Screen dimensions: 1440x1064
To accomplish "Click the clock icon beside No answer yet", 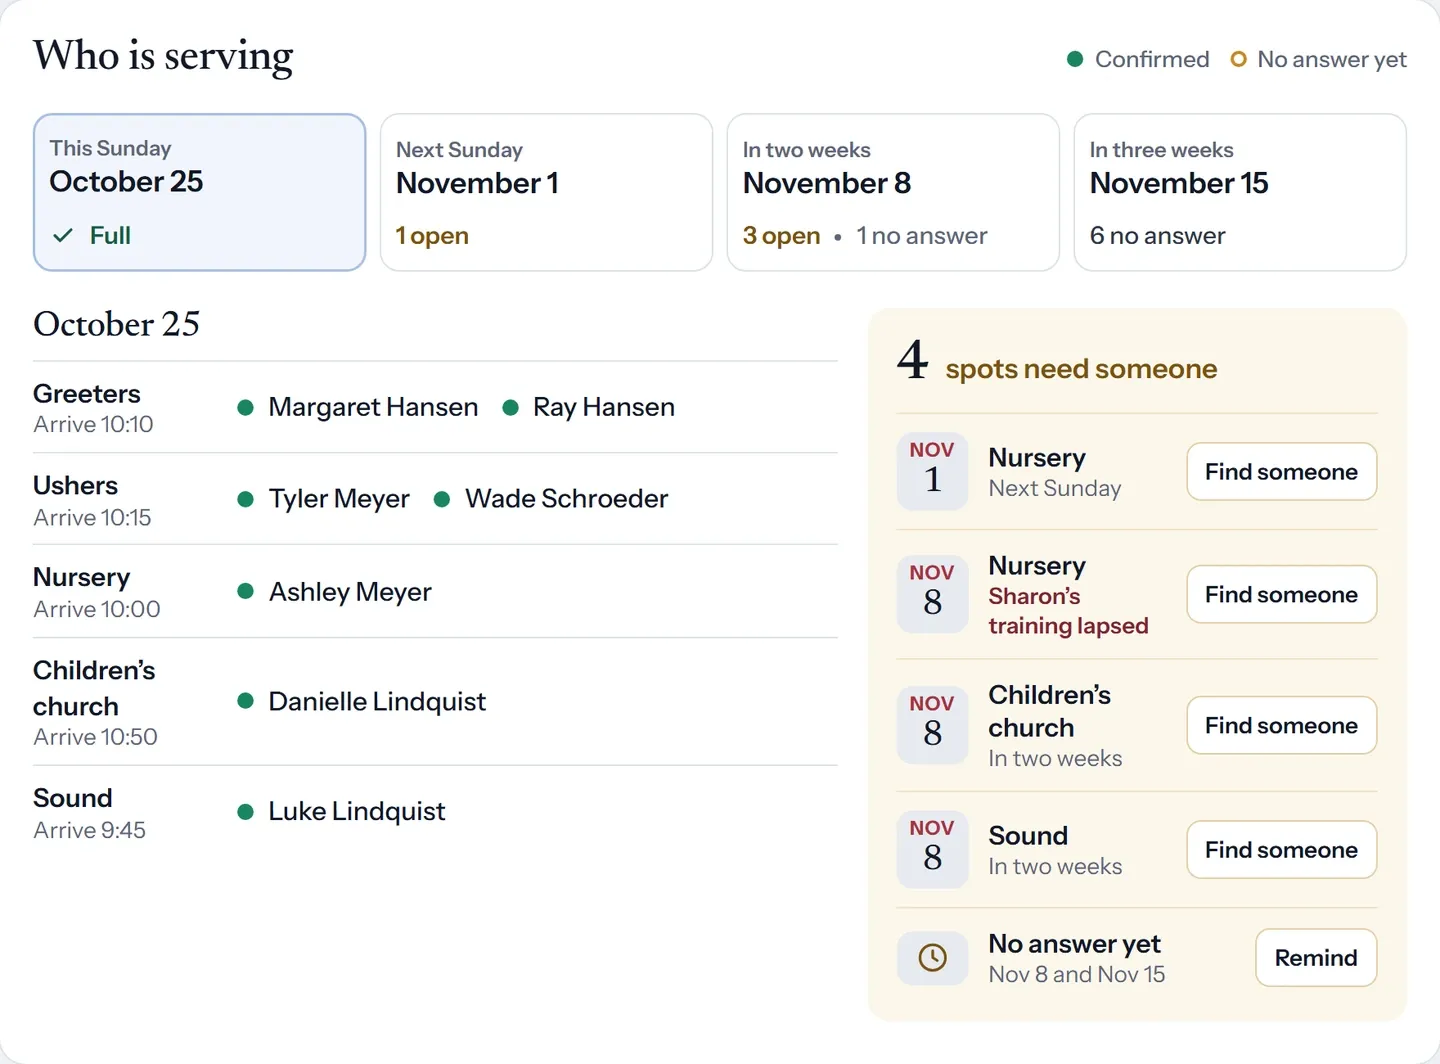I will 933,958.
